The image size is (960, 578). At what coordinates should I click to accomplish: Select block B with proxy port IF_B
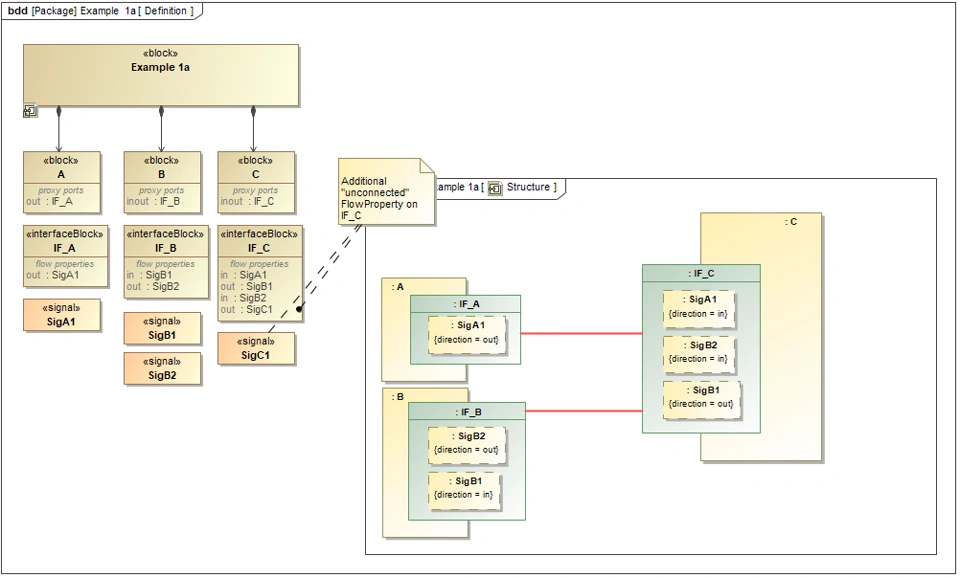tap(162, 182)
